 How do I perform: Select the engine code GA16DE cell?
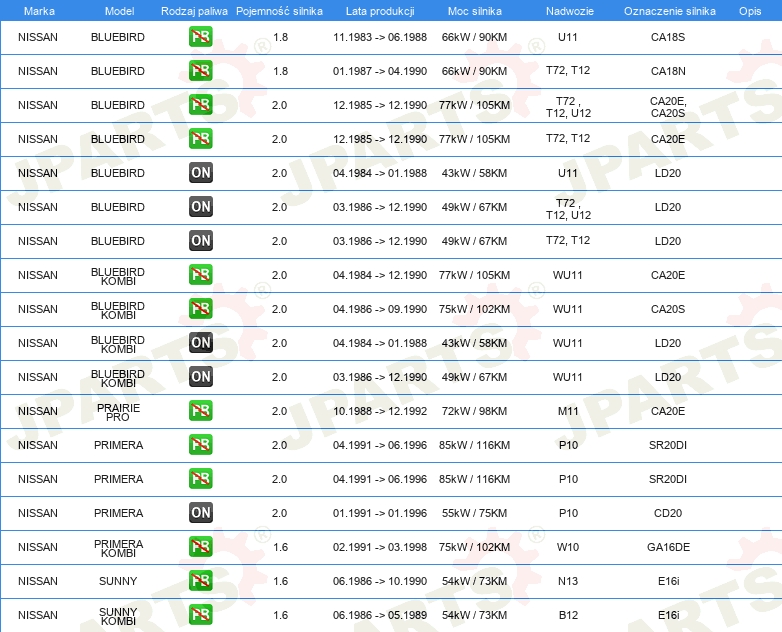click(668, 547)
